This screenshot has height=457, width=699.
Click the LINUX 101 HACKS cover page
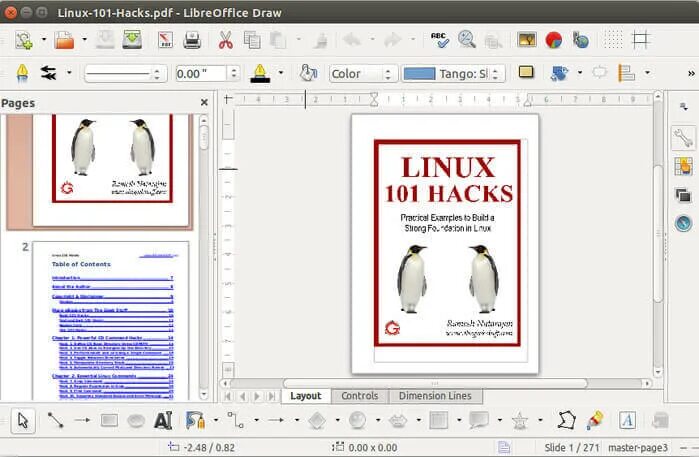tap(445, 243)
